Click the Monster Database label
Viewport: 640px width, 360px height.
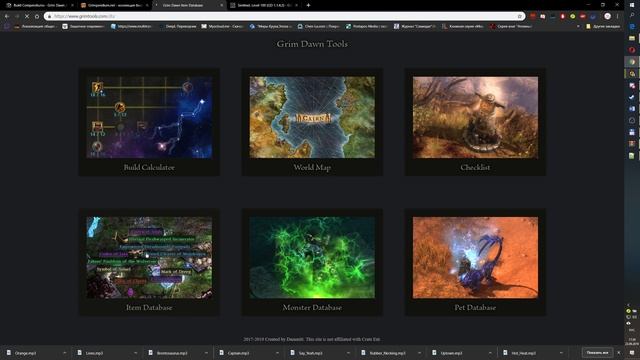pyautogui.click(x=312, y=307)
